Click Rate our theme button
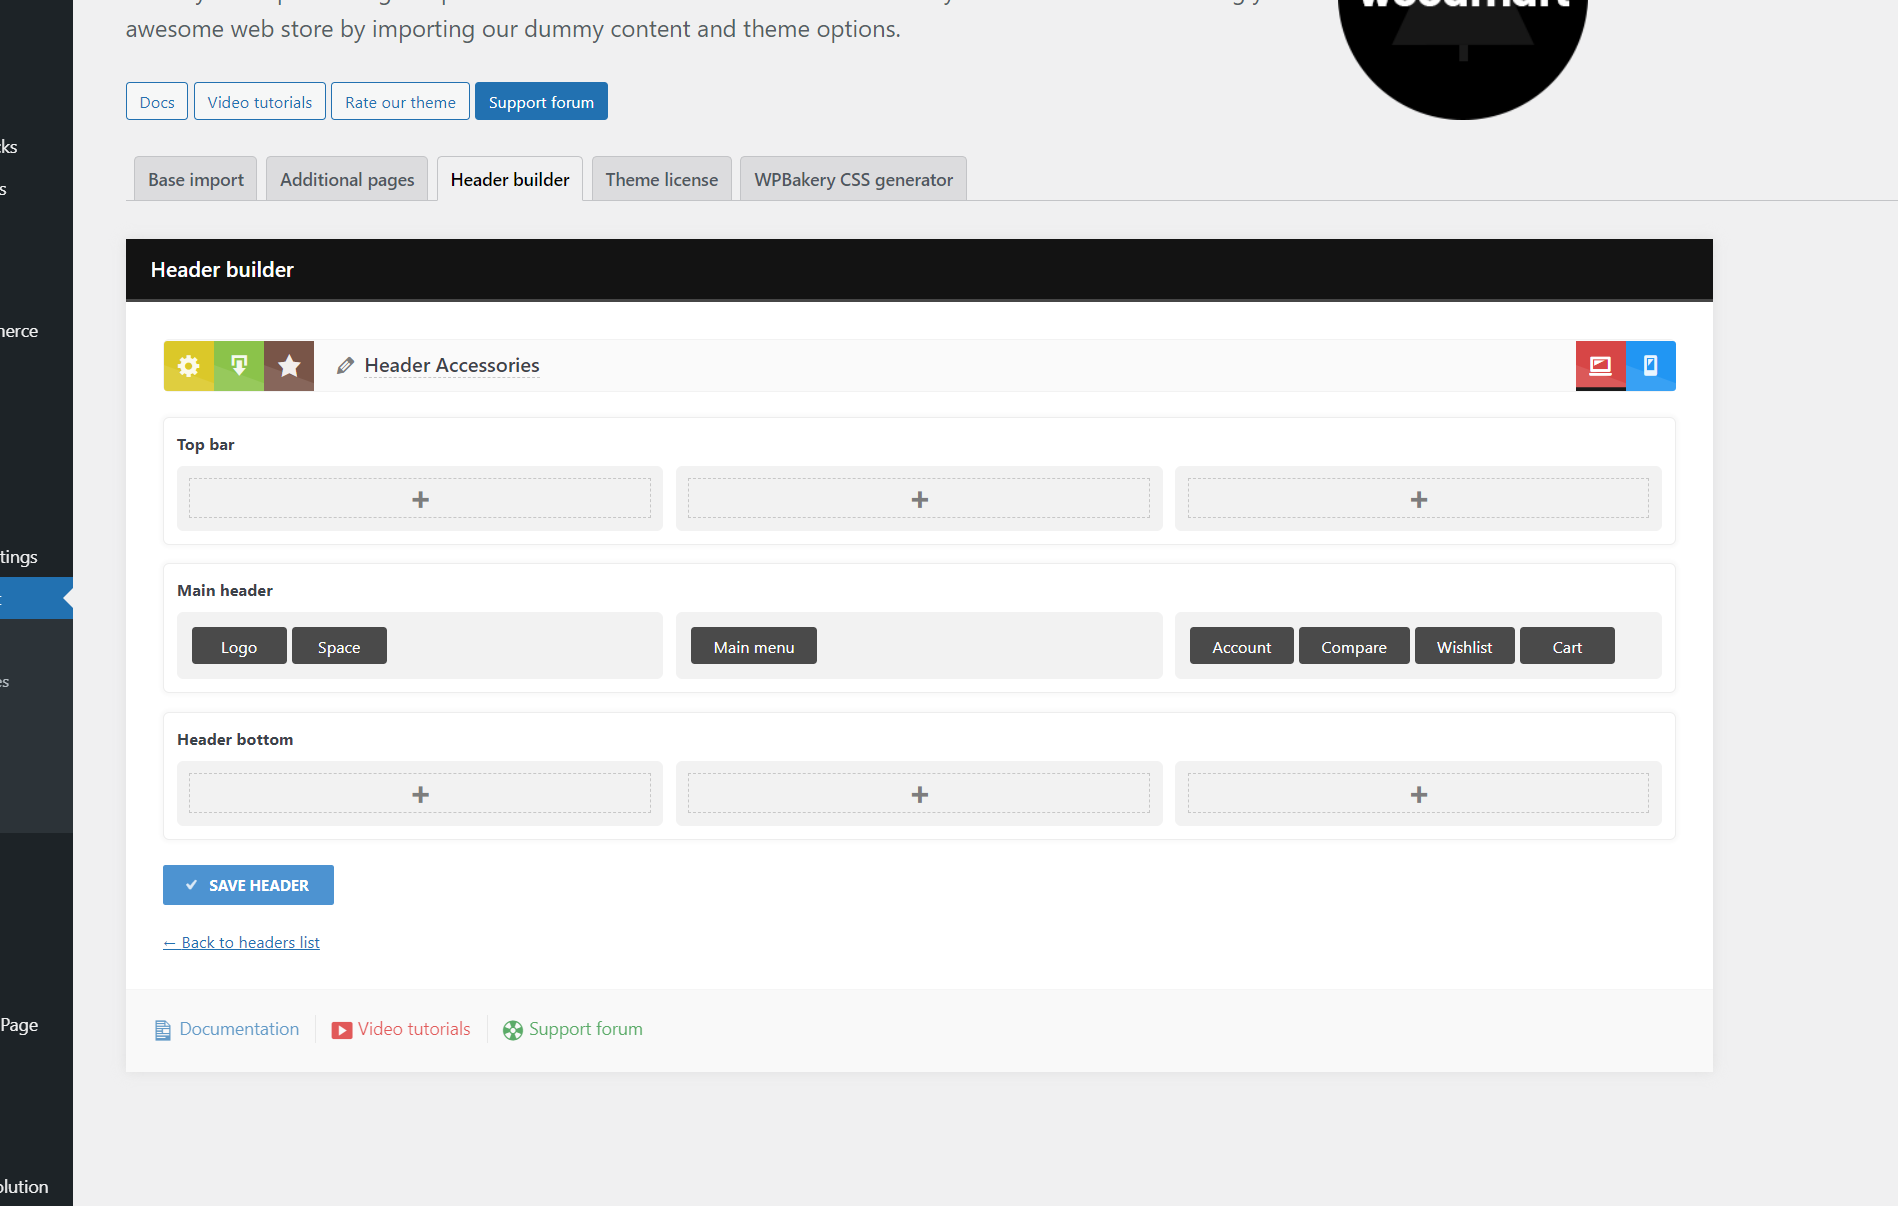The width and height of the screenshot is (1898, 1206). pyautogui.click(x=400, y=101)
